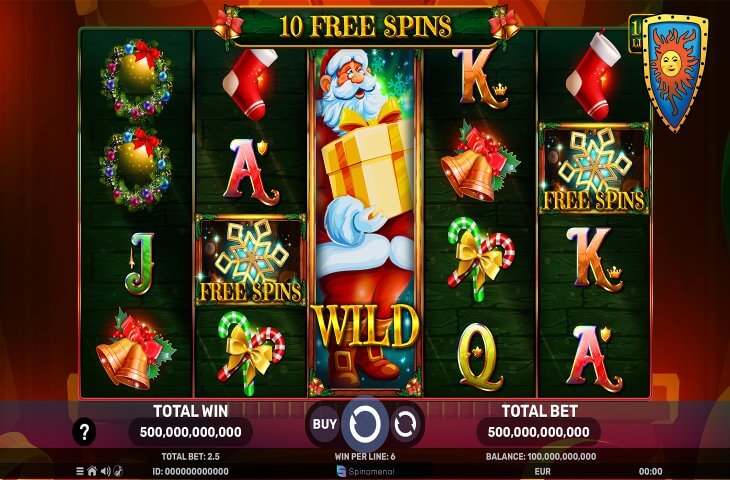Select the FREE SPINS symbol on second reel

250,261
